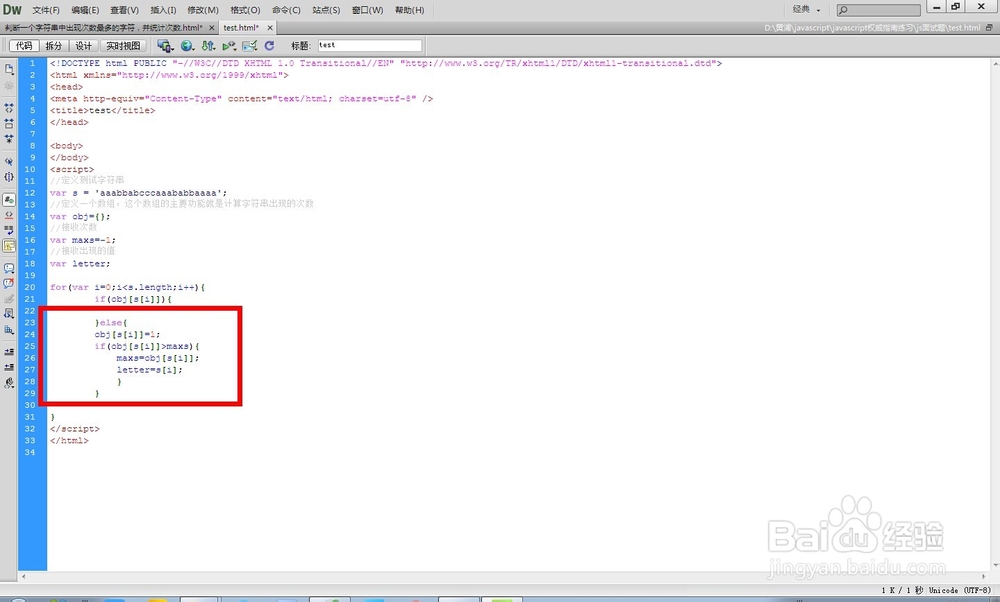Click the 'letter=s[i];' code line

(149, 369)
